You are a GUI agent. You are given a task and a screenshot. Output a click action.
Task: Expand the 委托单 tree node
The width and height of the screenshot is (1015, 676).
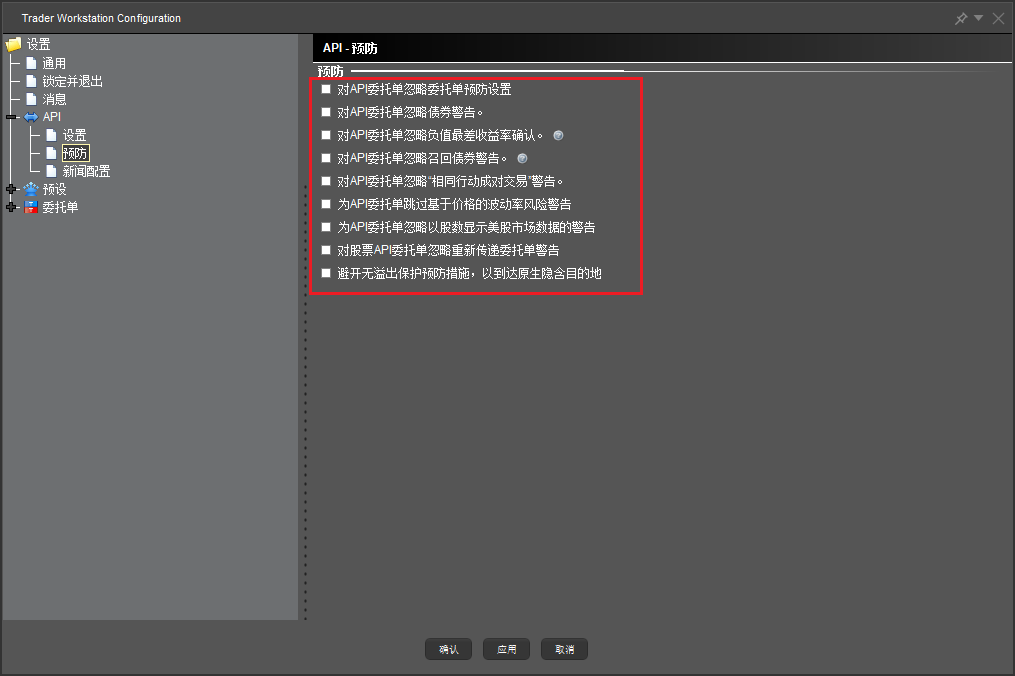point(11,207)
